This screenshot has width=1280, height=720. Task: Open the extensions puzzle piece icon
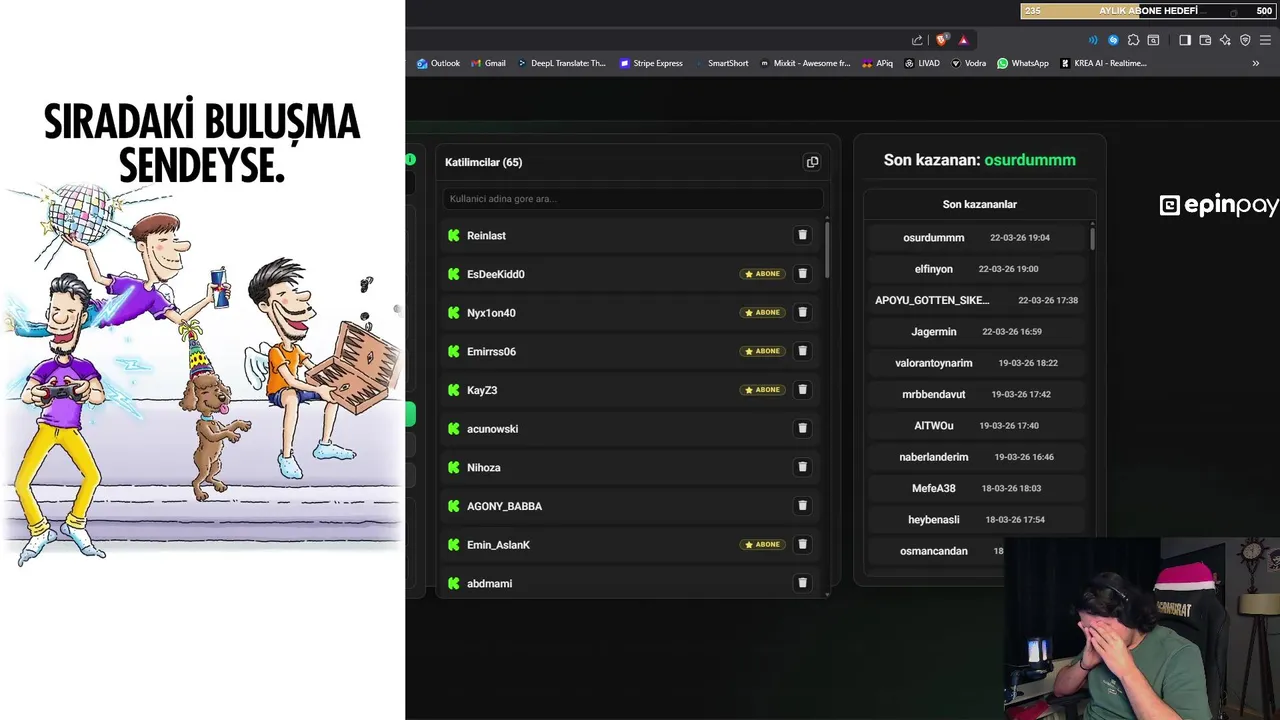pos(1133,40)
